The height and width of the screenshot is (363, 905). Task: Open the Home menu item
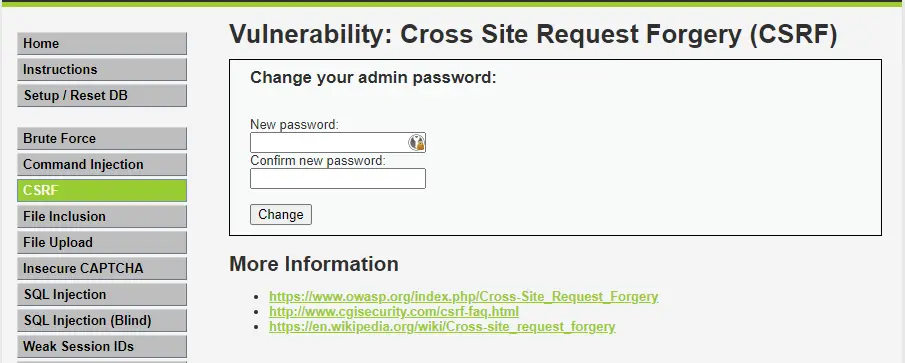coord(102,43)
